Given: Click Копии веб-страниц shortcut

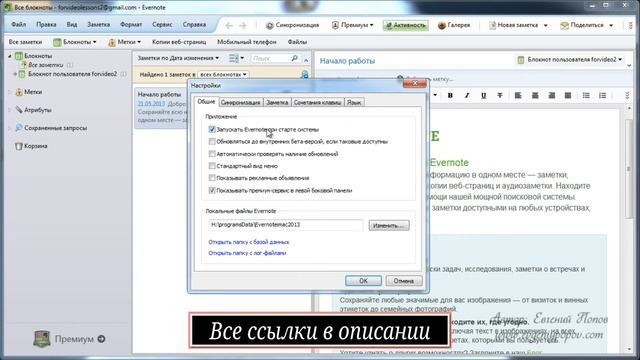Looking at the screenshot, I should (179, 42).
